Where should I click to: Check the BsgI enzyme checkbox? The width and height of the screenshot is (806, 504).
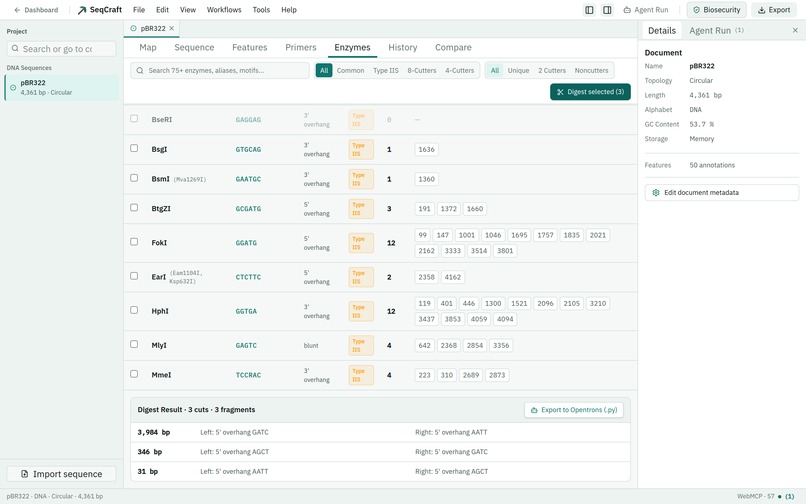click(134, 148)
